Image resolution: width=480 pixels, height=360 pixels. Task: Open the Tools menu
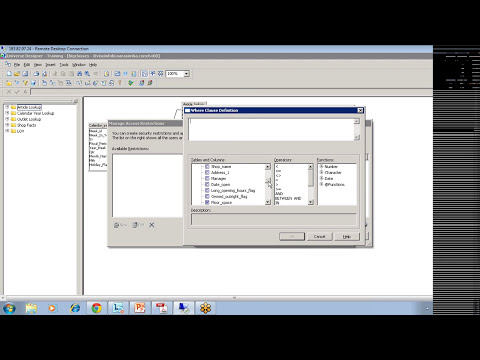tap(64, 65)
